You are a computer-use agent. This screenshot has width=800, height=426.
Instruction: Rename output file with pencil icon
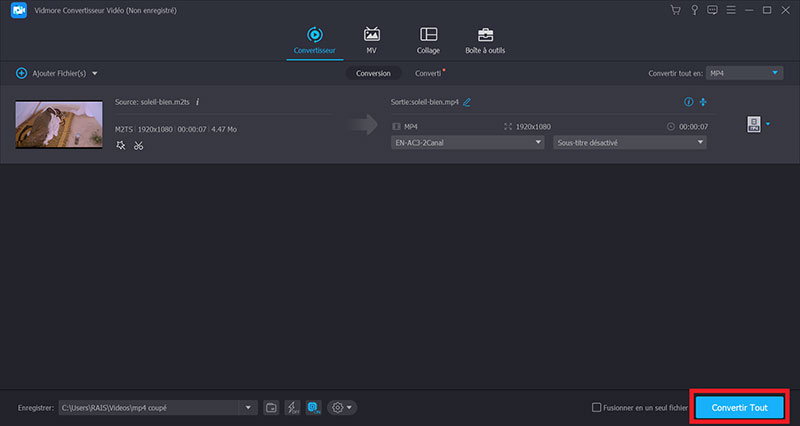click(x=467, y=102)
